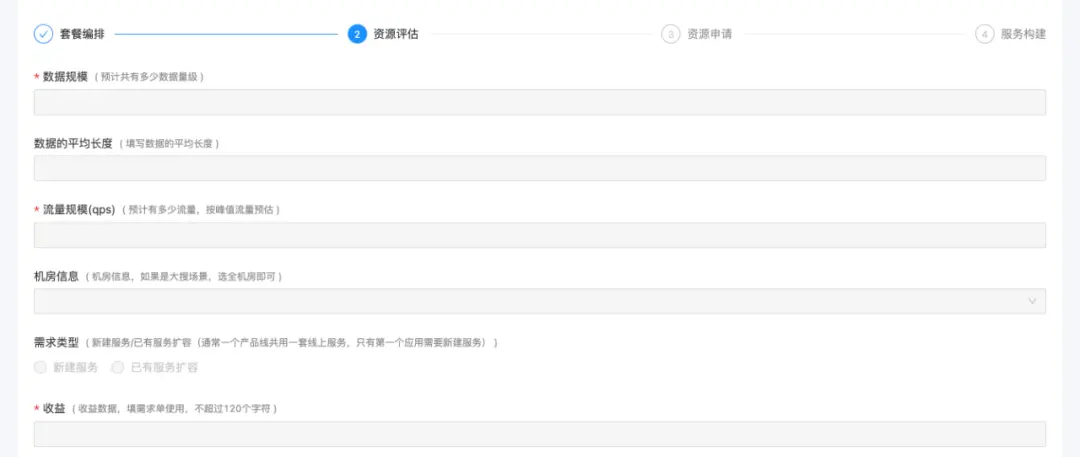The height and width of the screenshot is (457, 1080).
Task: Click the 数据规模 field label
Action: [x=65, y=77]
